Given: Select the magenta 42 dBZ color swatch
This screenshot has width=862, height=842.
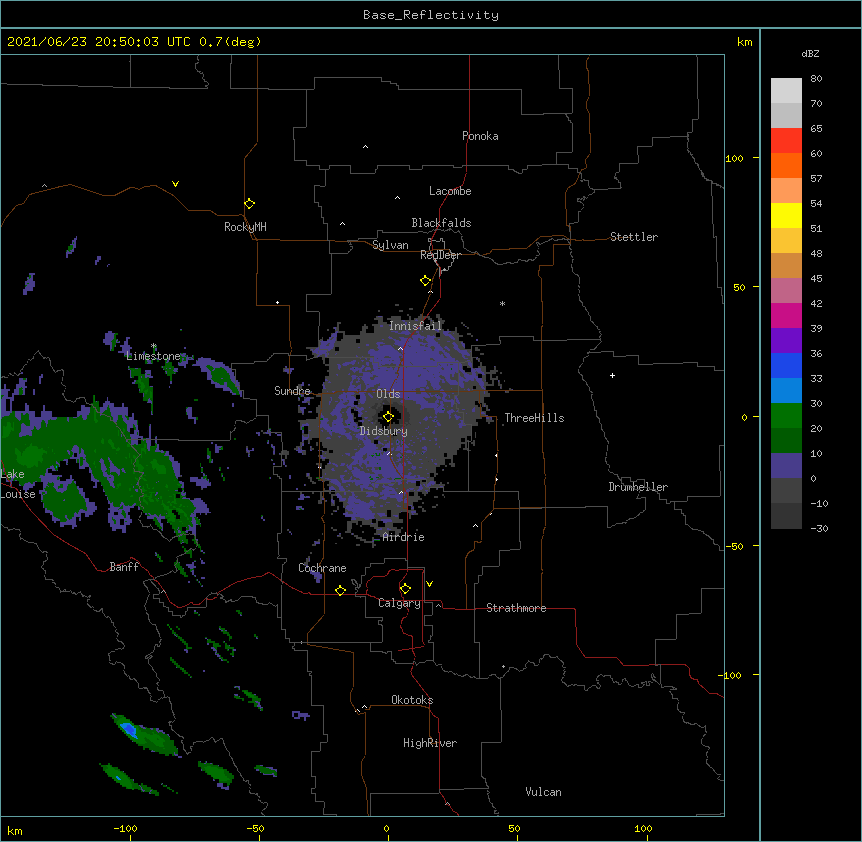Looking at the screenshot, I should pos(786,315).
